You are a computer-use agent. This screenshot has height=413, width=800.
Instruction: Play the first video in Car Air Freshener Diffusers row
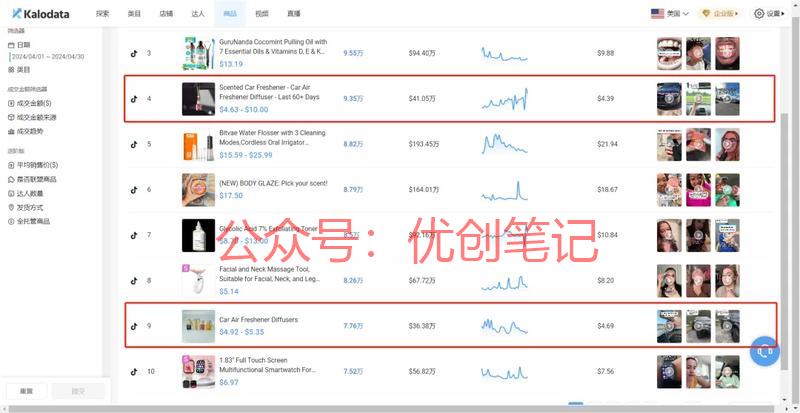[669, 326]
